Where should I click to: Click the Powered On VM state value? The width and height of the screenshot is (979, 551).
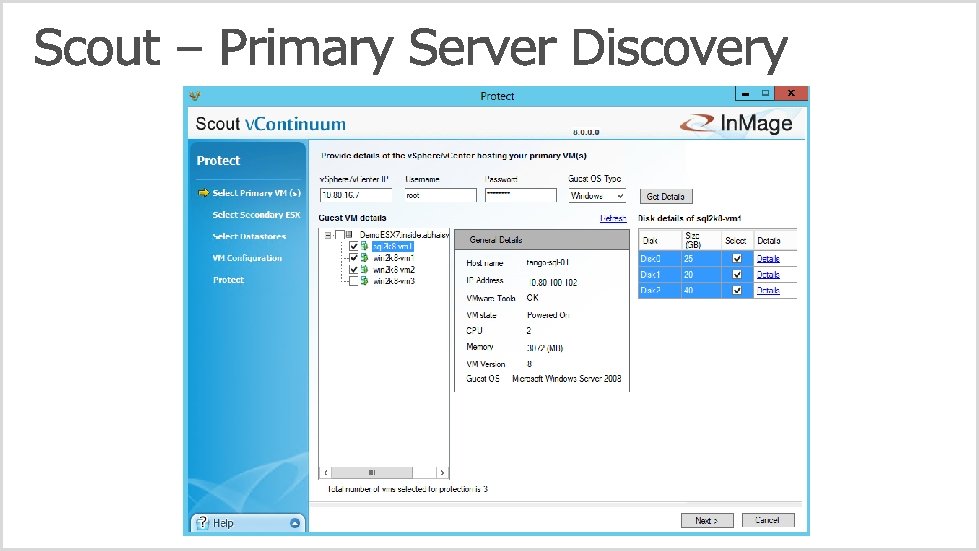click(548, 315)
